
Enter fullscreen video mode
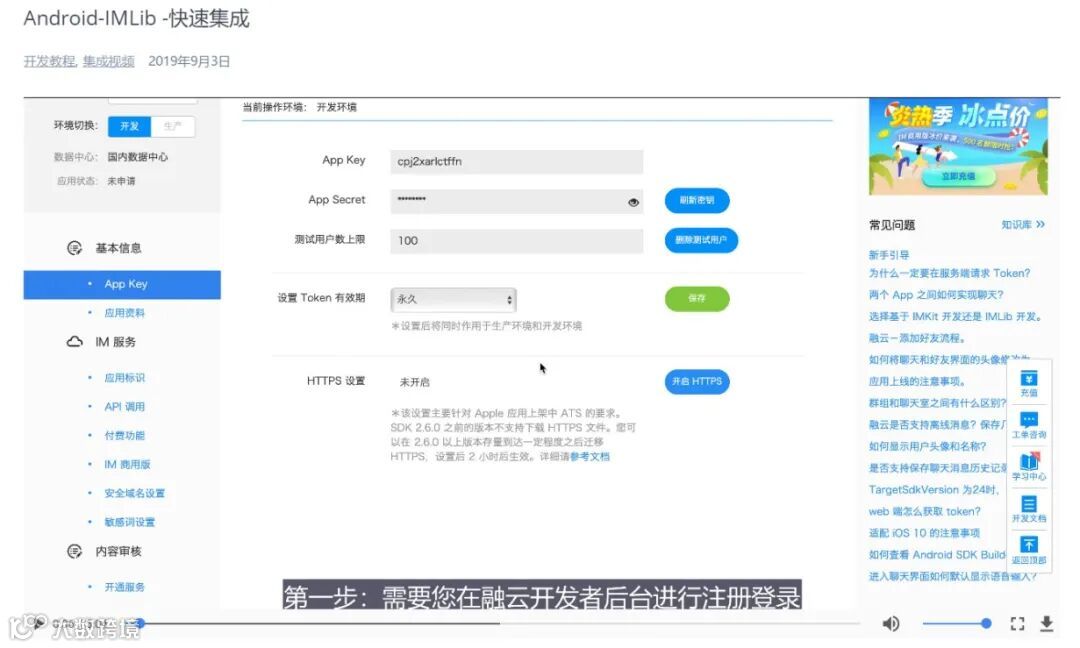coord(1017,624)
